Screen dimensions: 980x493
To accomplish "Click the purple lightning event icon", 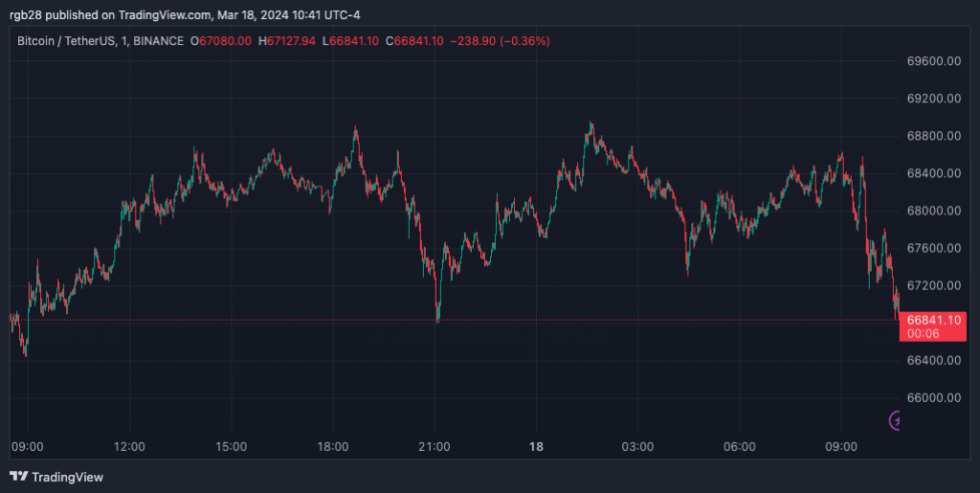I will coord(897,421).
